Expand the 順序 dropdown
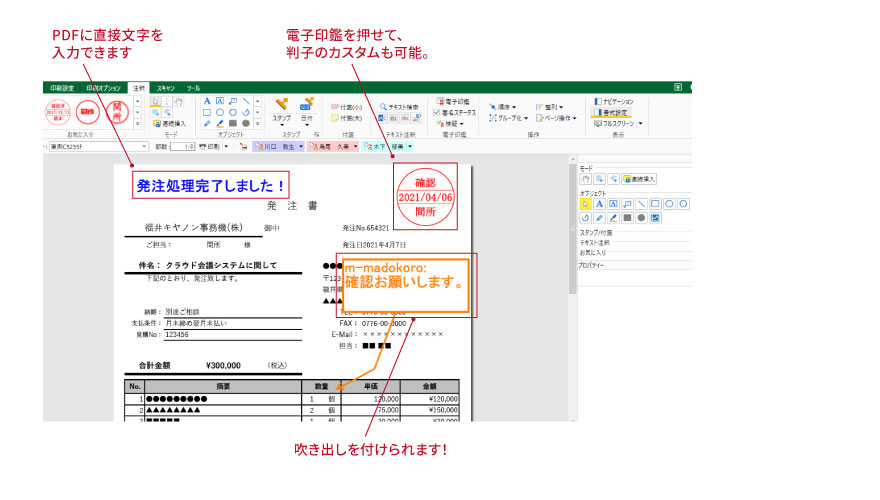This screenshot has height=500, width=880. [x=503, y=107]
